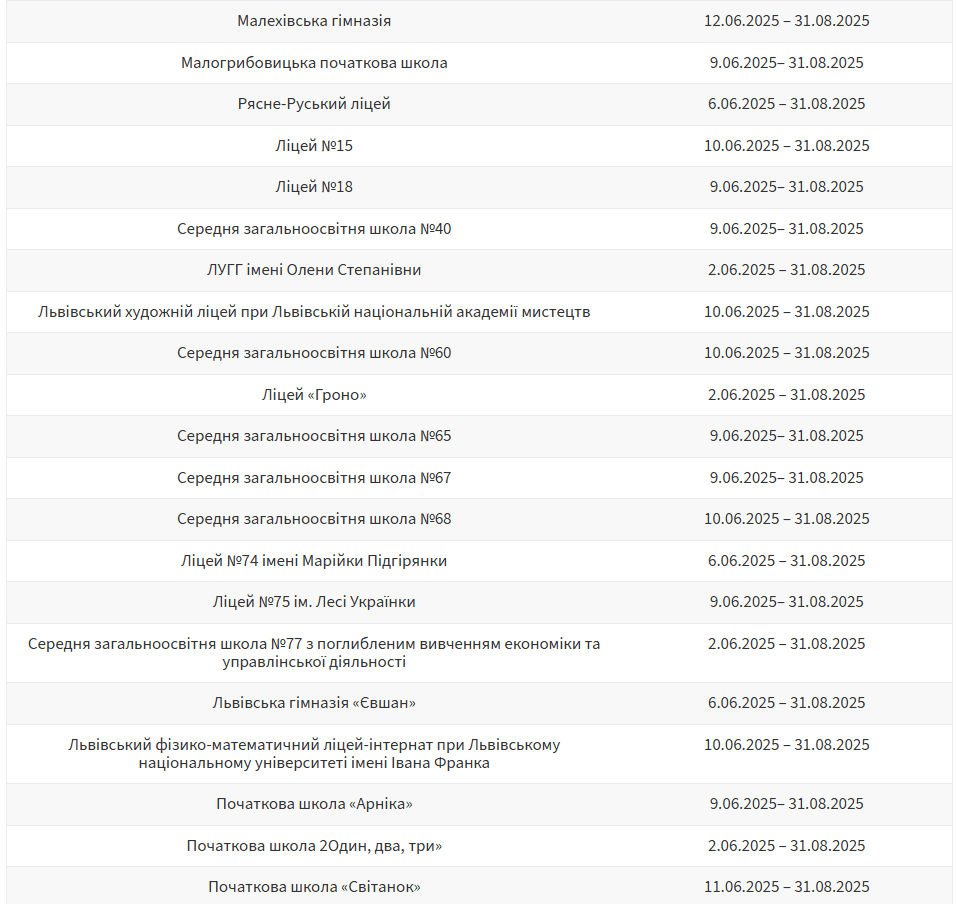Screen dimensions: 956x904
Task: Select Ліцей №74 імені Марійки Підгірянки
Action: pos(314,561)
